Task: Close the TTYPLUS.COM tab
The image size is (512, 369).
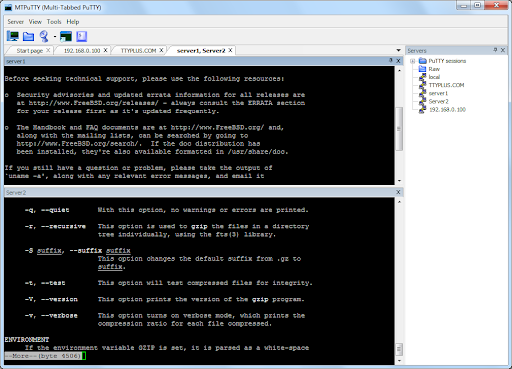Action: 161,50
